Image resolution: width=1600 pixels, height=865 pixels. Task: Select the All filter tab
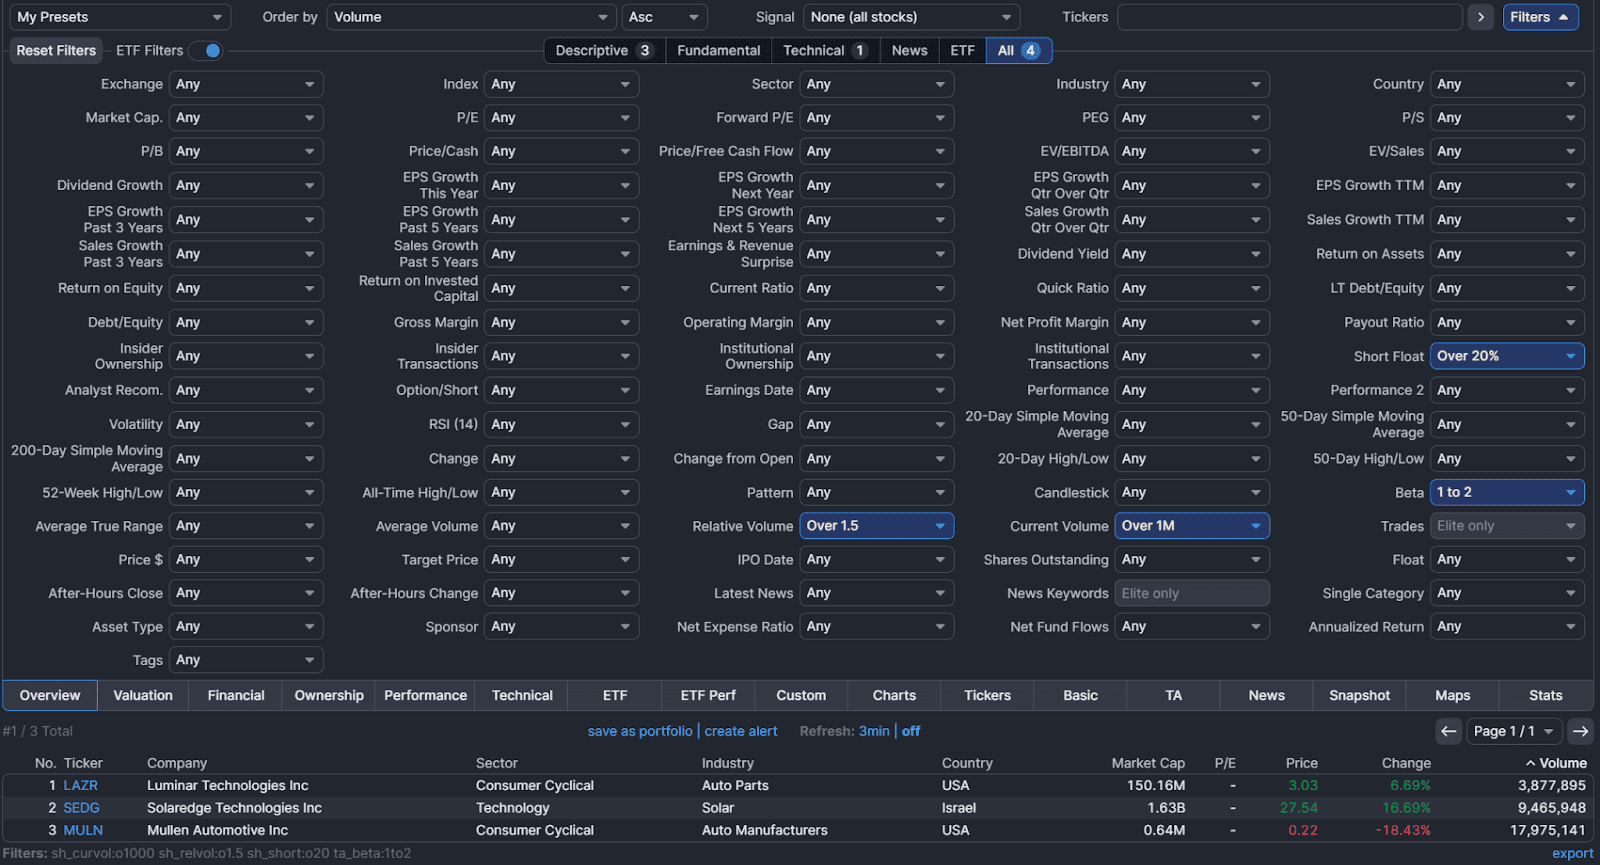(1019, 50)
